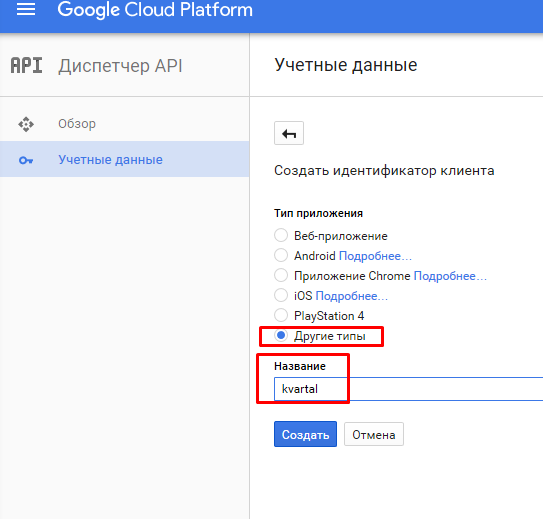The height and width of the screenshot is (519, 543).
Task: Select the iOS application type
Action: (x=281, y=295)
